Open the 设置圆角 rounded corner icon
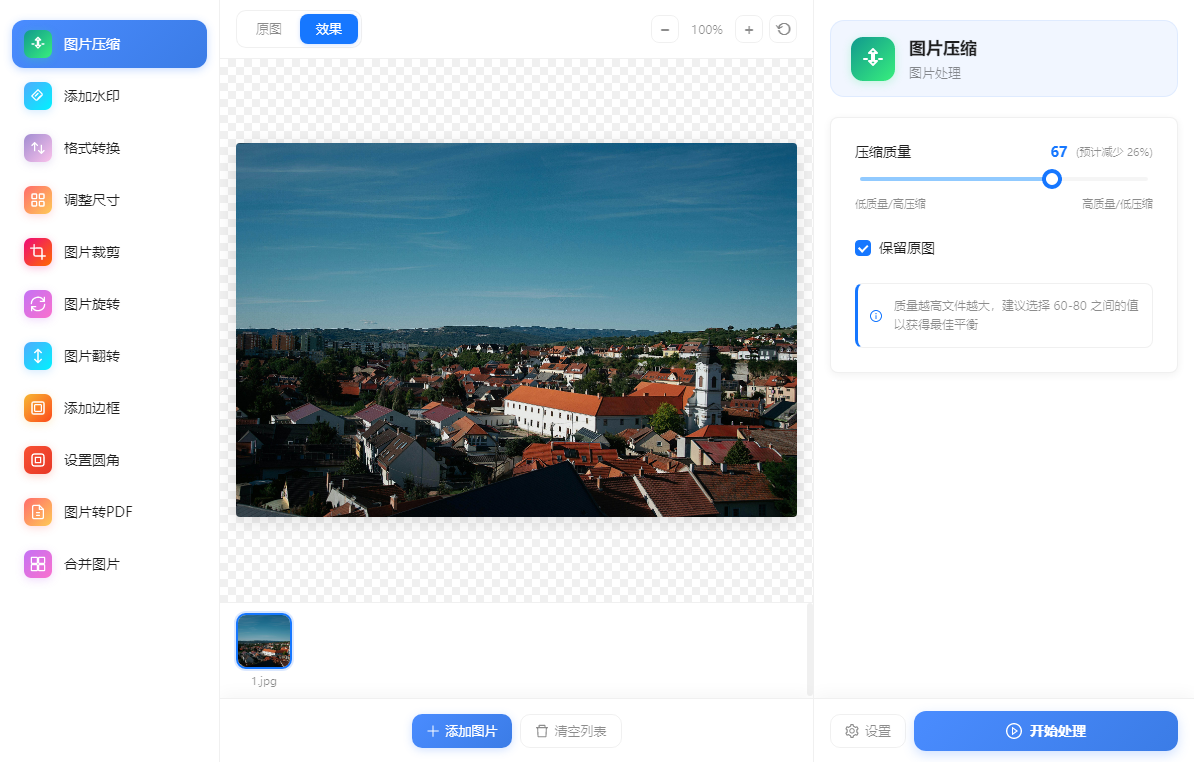Image resolution: width=1194 pixels, height=762 pixels. point(38,460)
